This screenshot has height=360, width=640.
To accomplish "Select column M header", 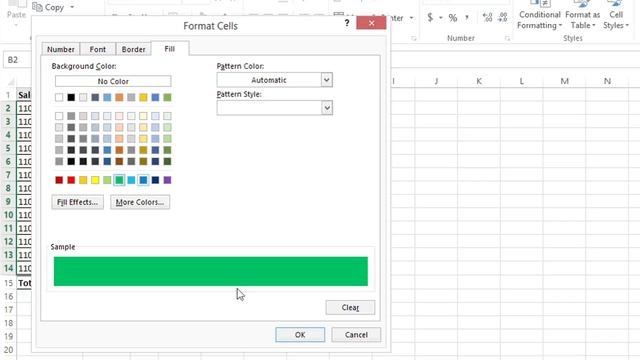I will (x=564, y=81).
